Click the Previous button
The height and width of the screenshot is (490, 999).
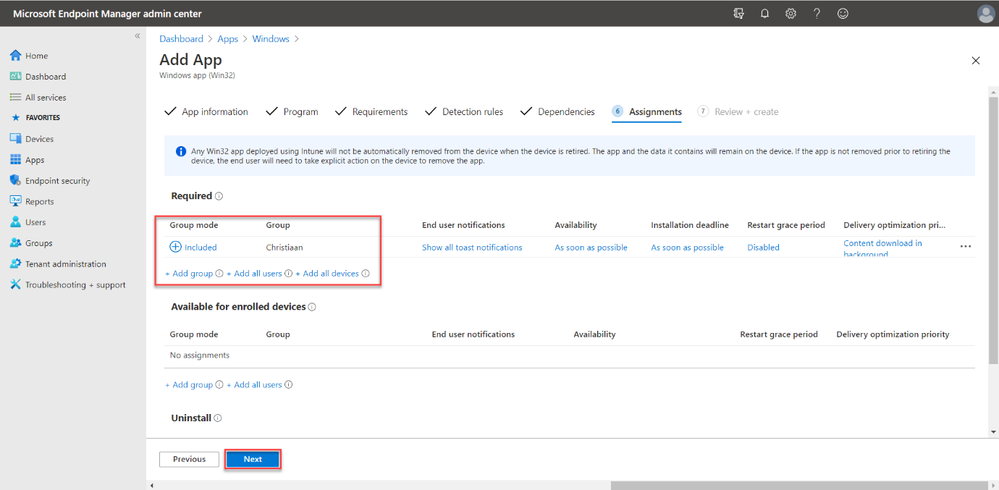[189, 459]
